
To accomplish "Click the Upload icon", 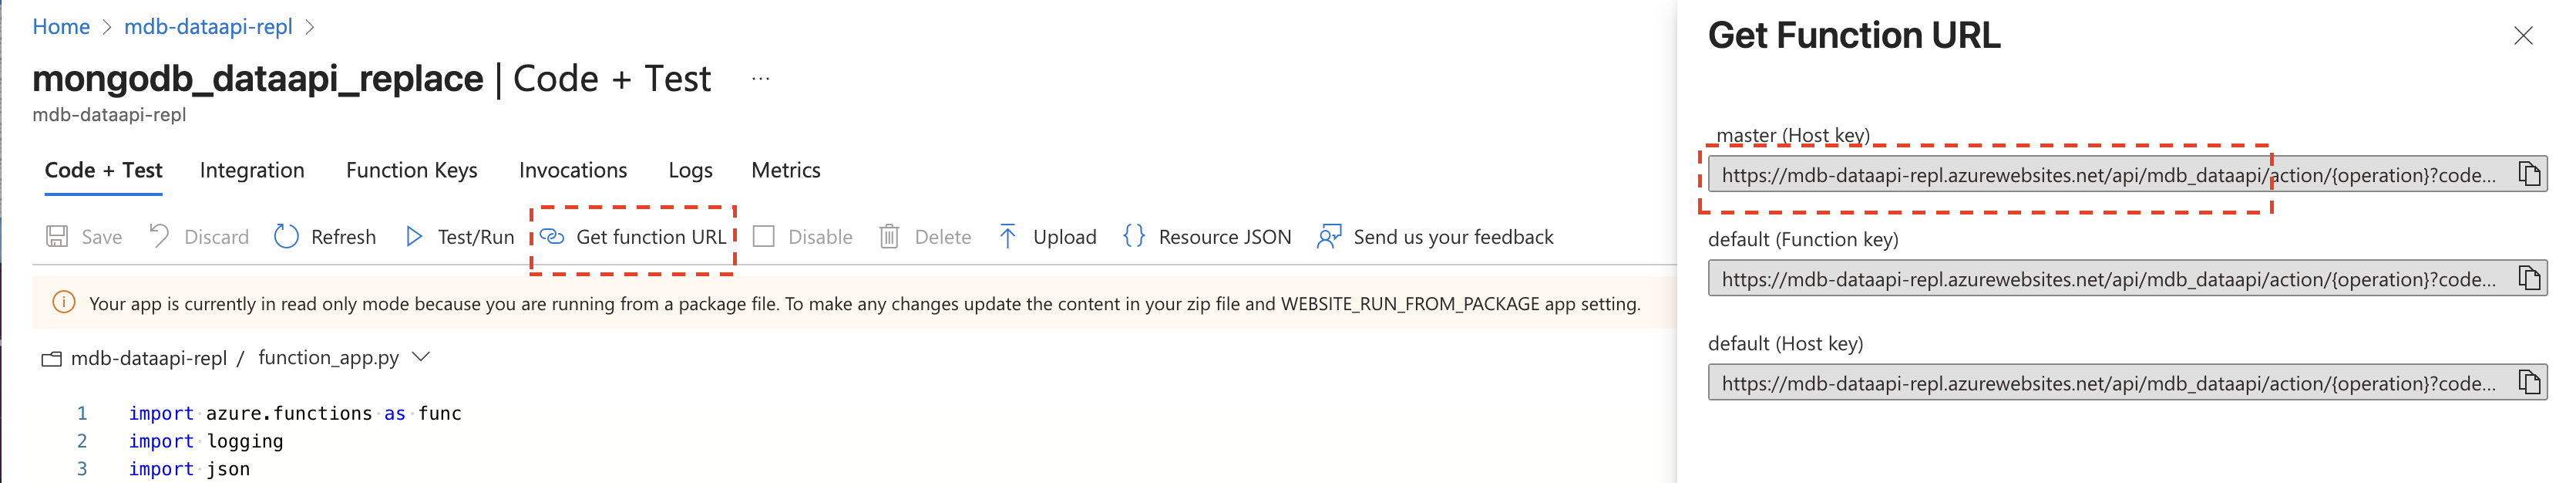I will [1008, 237].
